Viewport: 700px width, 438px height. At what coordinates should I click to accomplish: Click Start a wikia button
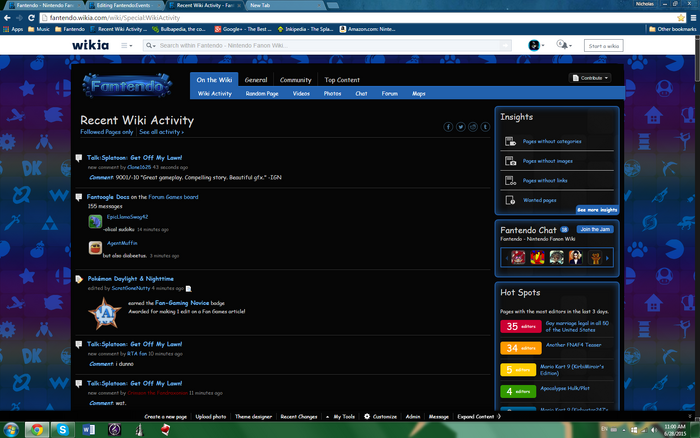click(x=604, y=46)
